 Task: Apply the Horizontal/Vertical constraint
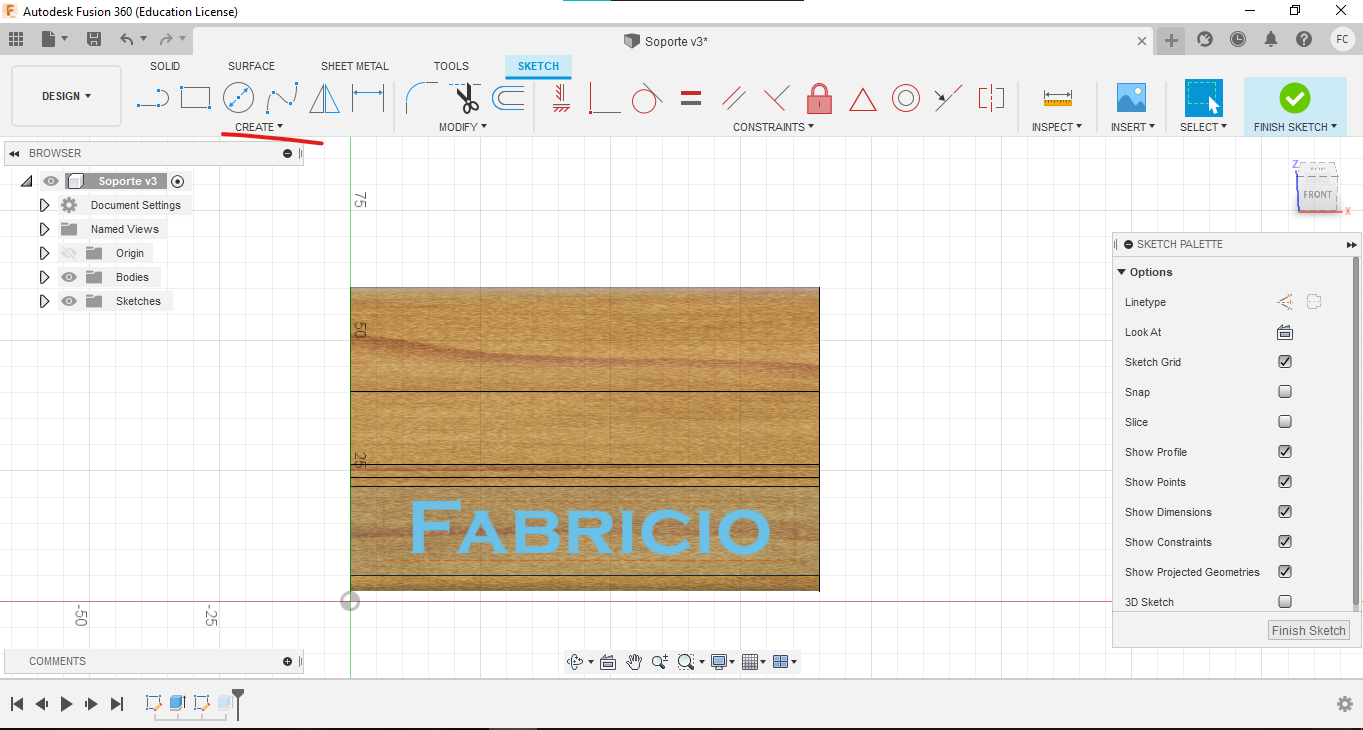coord(561,98)
